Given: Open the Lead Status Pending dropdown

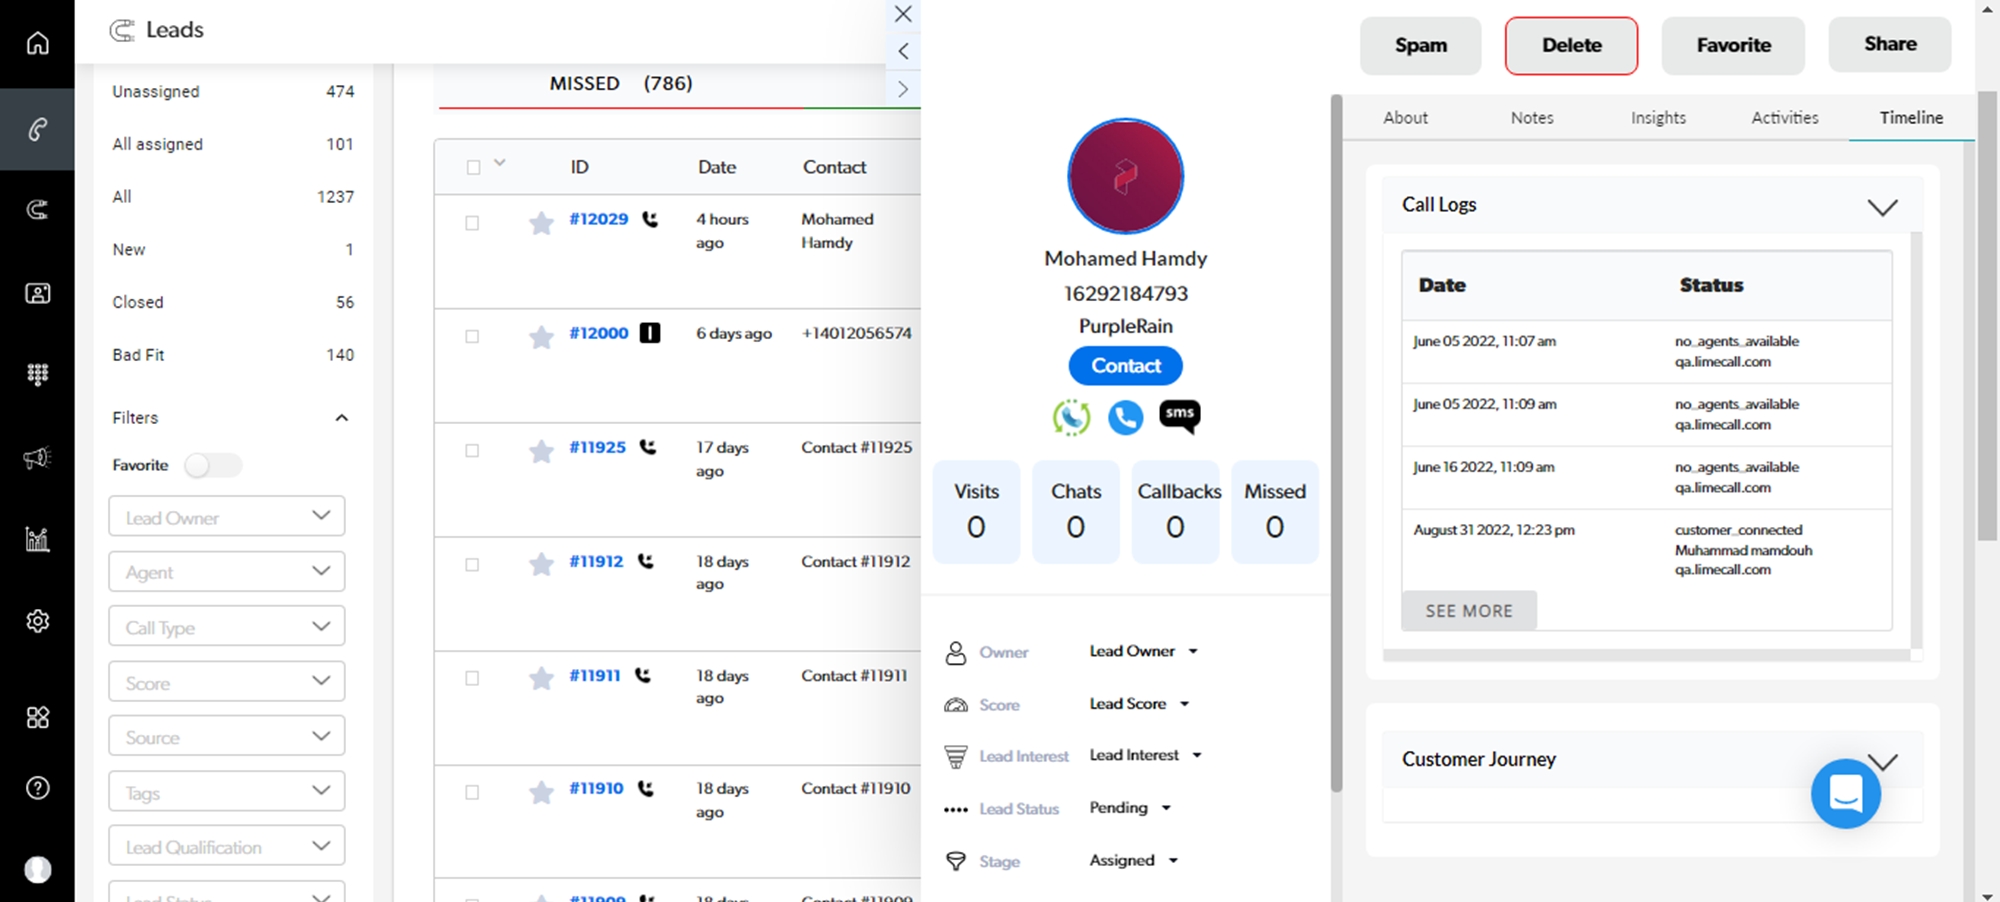Looking at the screenshot, I should pos(1130,808).
